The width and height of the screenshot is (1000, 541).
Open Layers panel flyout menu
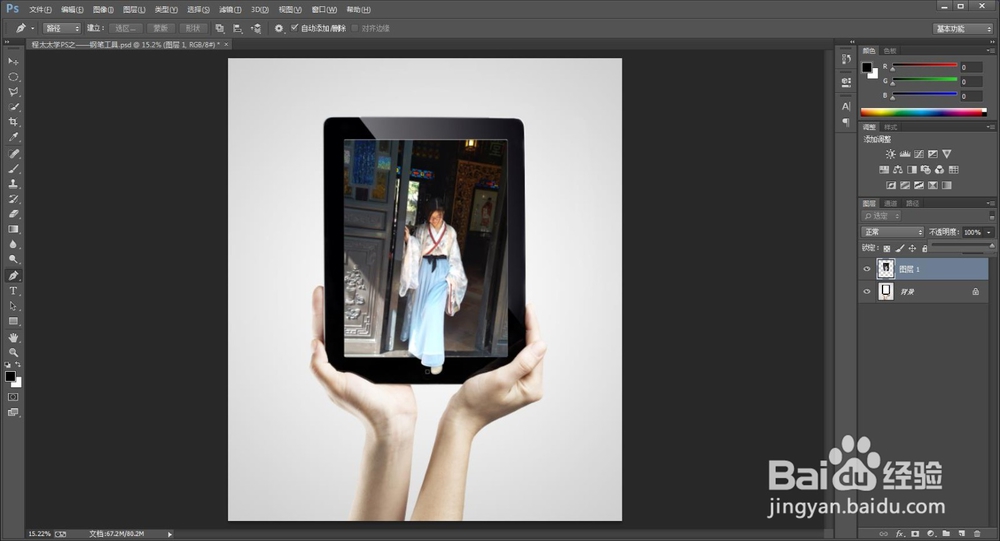pos(989,203)
